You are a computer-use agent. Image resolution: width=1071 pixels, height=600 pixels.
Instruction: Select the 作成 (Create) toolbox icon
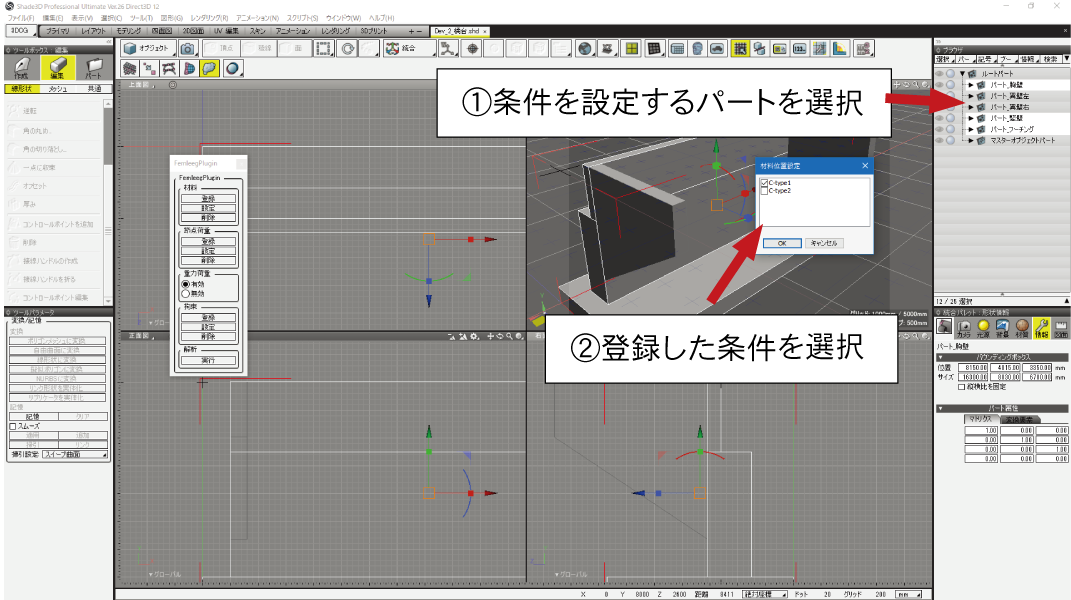click(22, 68)
